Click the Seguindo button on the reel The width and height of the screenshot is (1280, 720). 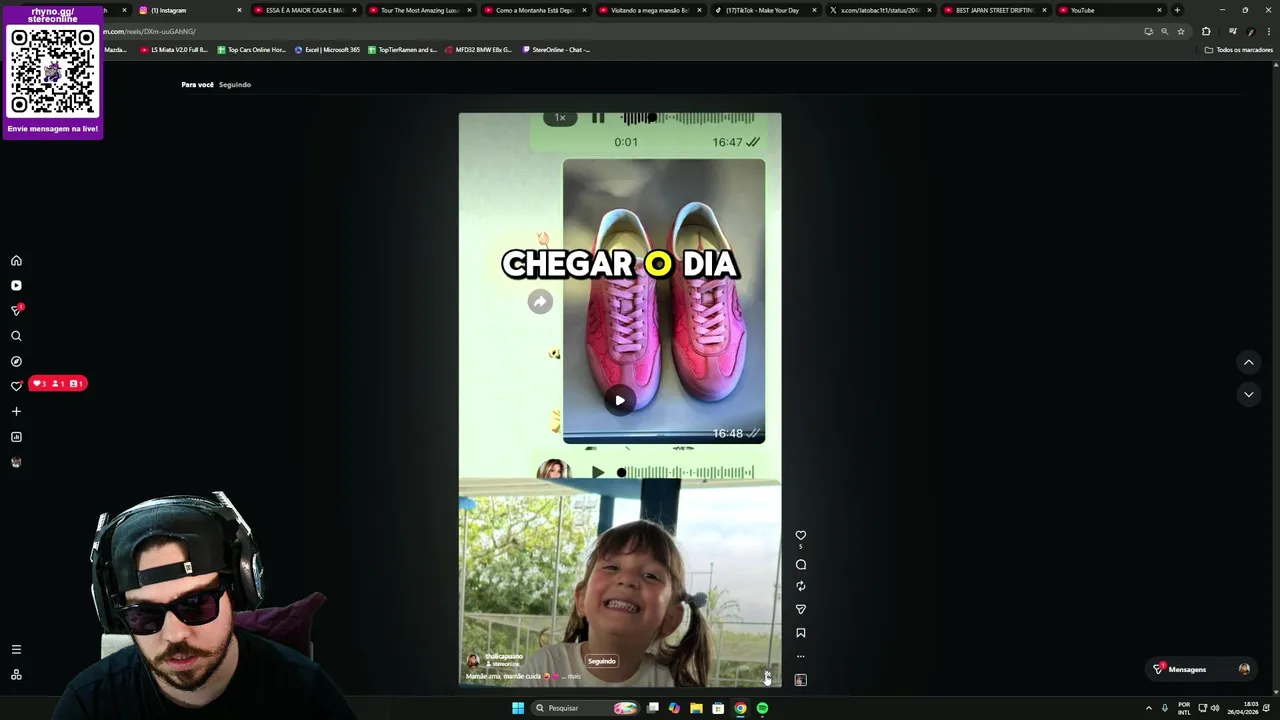(x=602, y=661)
